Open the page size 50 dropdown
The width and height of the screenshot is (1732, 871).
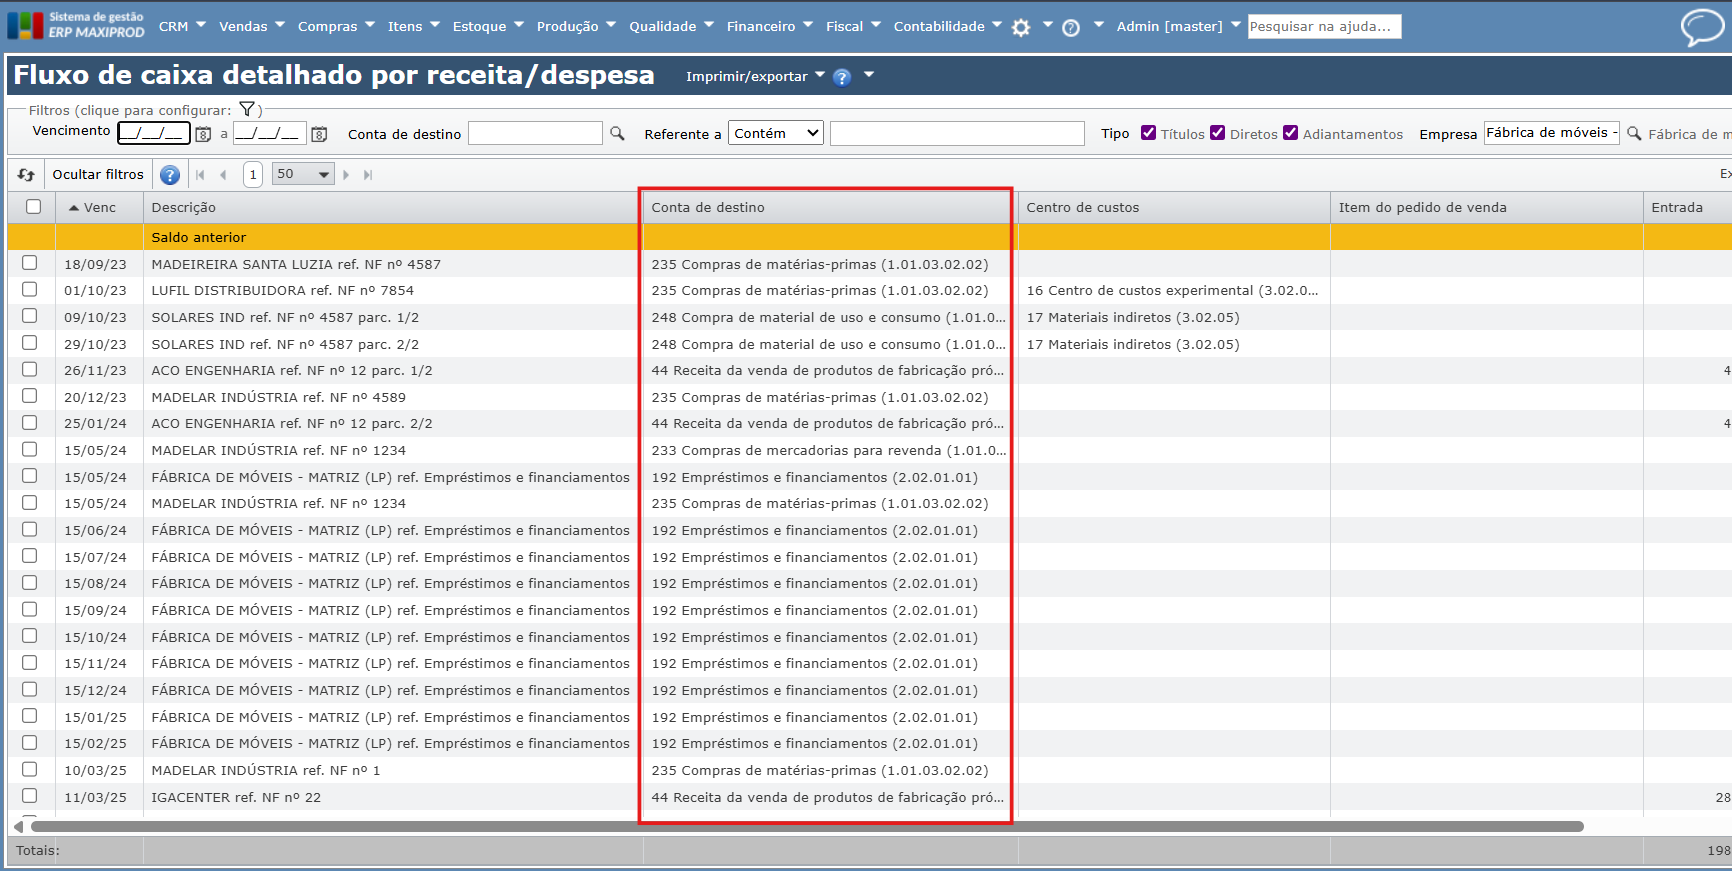click(x=303, y=174)
